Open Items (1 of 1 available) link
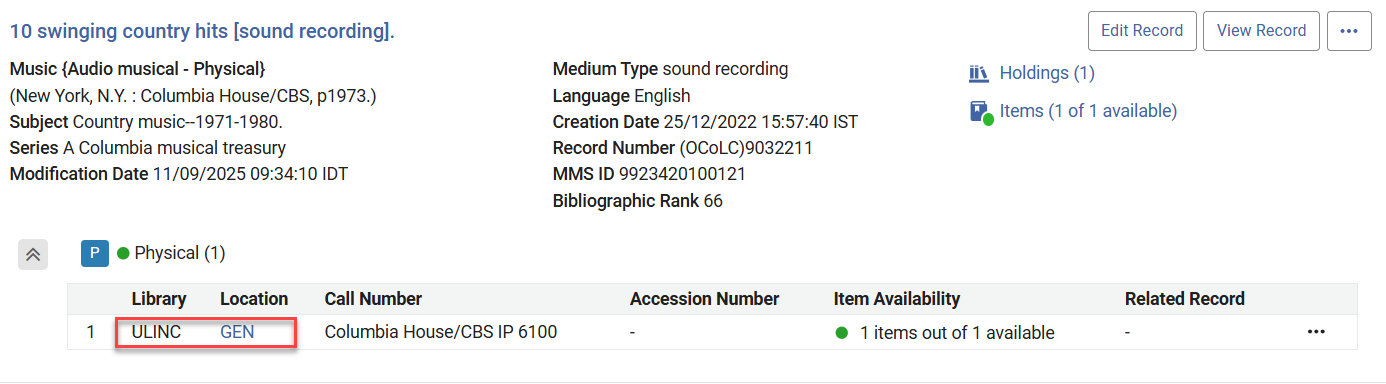The height and width of the screenshot is (384, 1386). click(1088, 111)
